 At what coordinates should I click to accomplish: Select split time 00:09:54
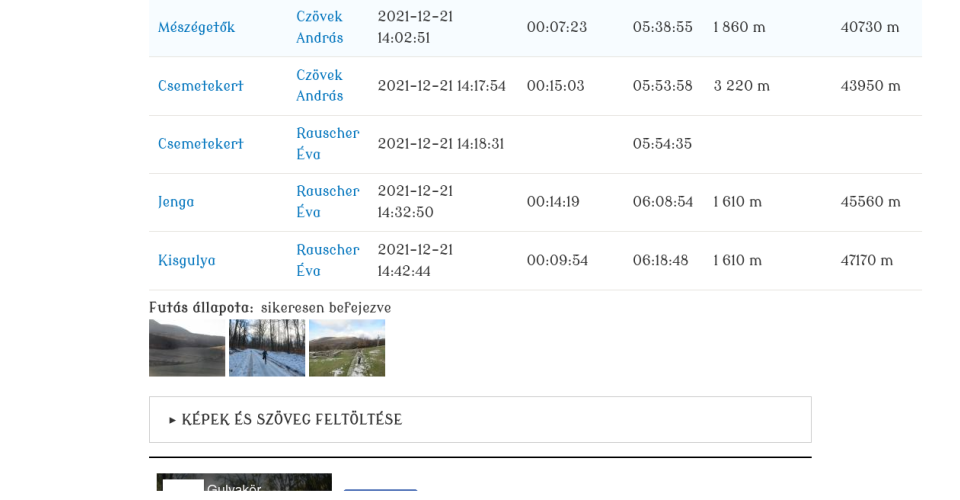(557, 261)
